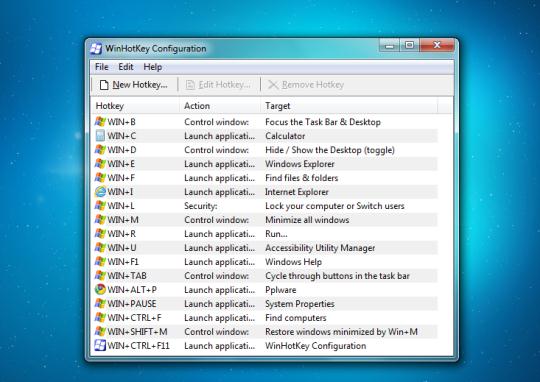This screenshot has width=540, height=382.
Task: Select the 'Windows Explorer' target cell
Action: 300,164
